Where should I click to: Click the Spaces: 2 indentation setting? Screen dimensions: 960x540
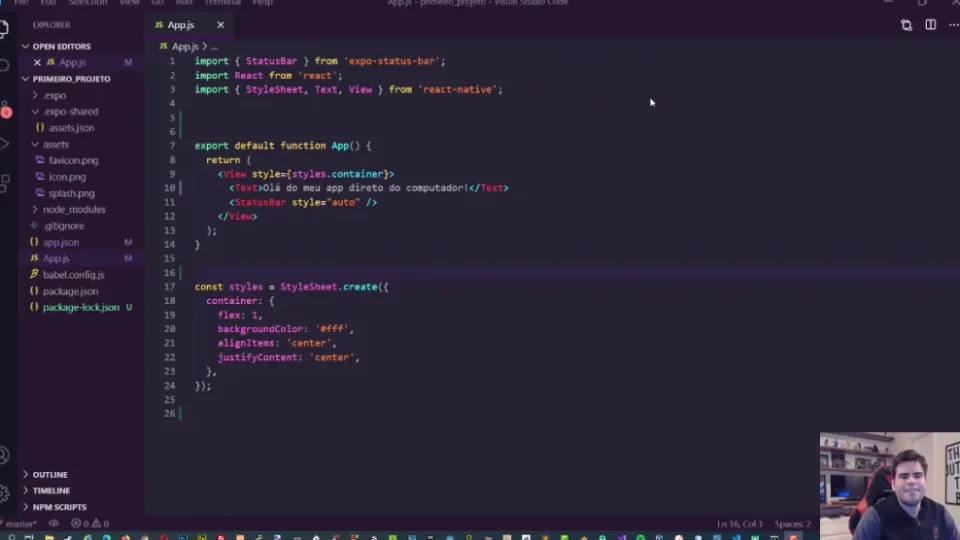click(792, 524)
